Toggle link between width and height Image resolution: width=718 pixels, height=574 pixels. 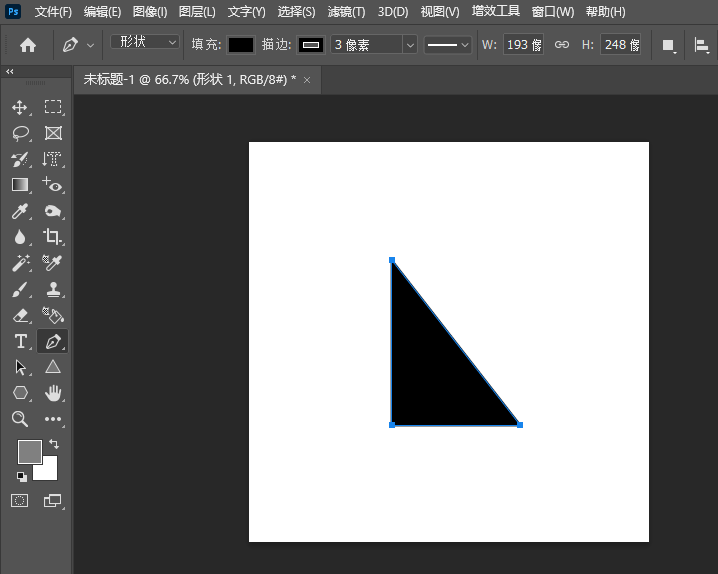(x=562, y=45)
